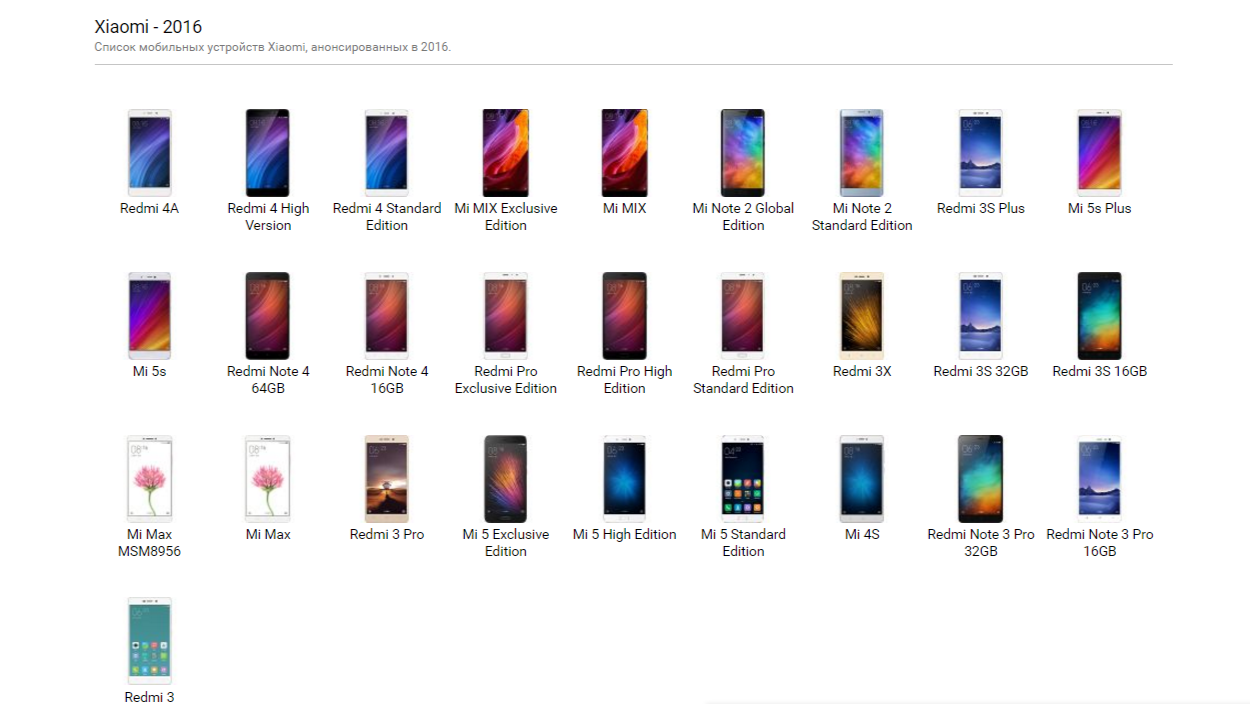Open the Redmi 4A phone image

(x=149, y=153)
